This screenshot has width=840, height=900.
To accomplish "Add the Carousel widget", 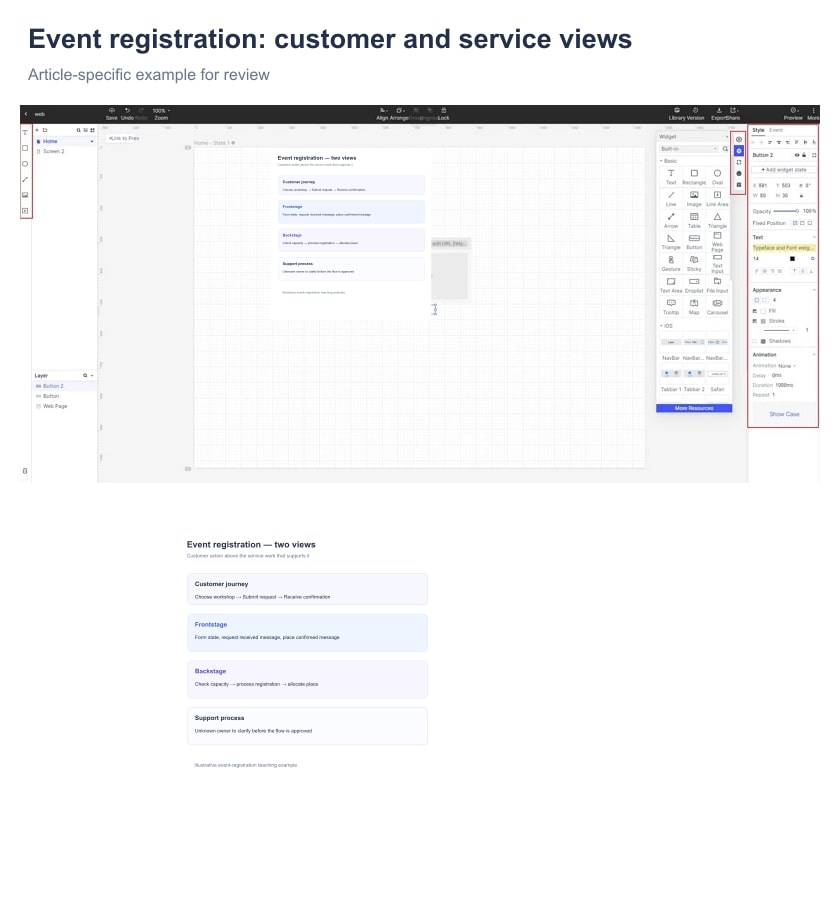I will 717,307.
